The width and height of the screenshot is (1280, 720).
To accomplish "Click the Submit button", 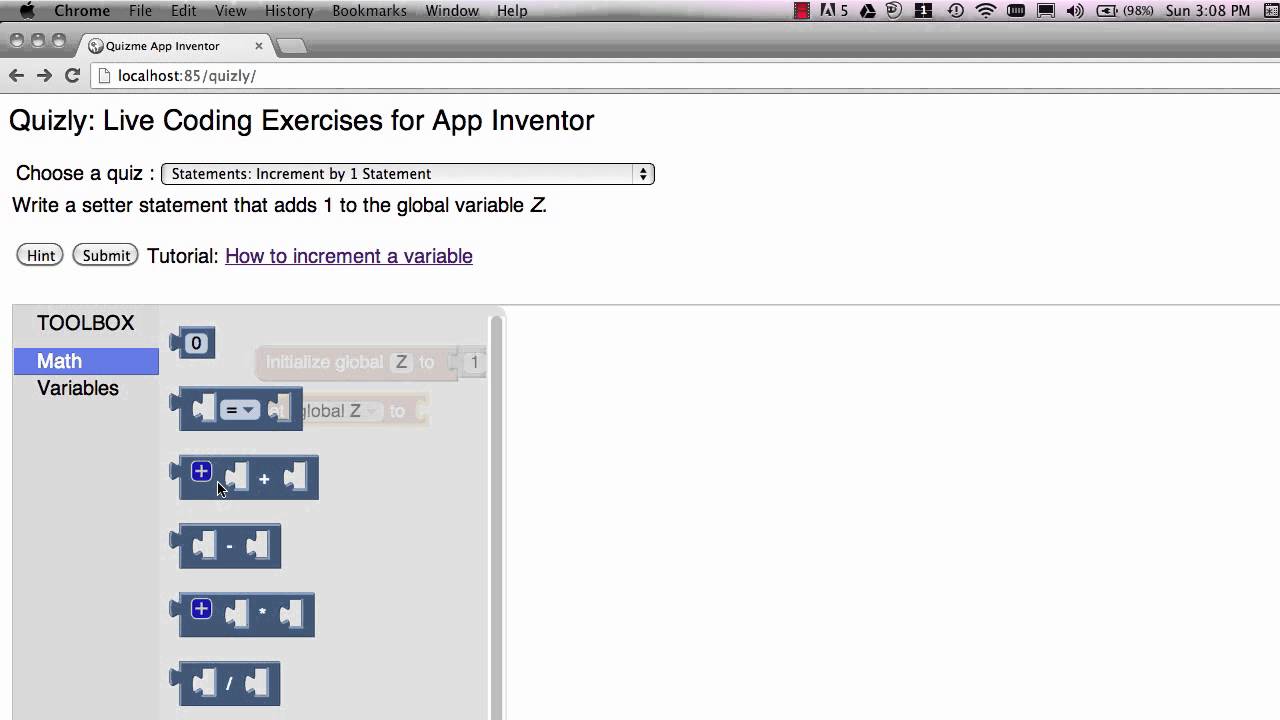I will tap(106, 255).
